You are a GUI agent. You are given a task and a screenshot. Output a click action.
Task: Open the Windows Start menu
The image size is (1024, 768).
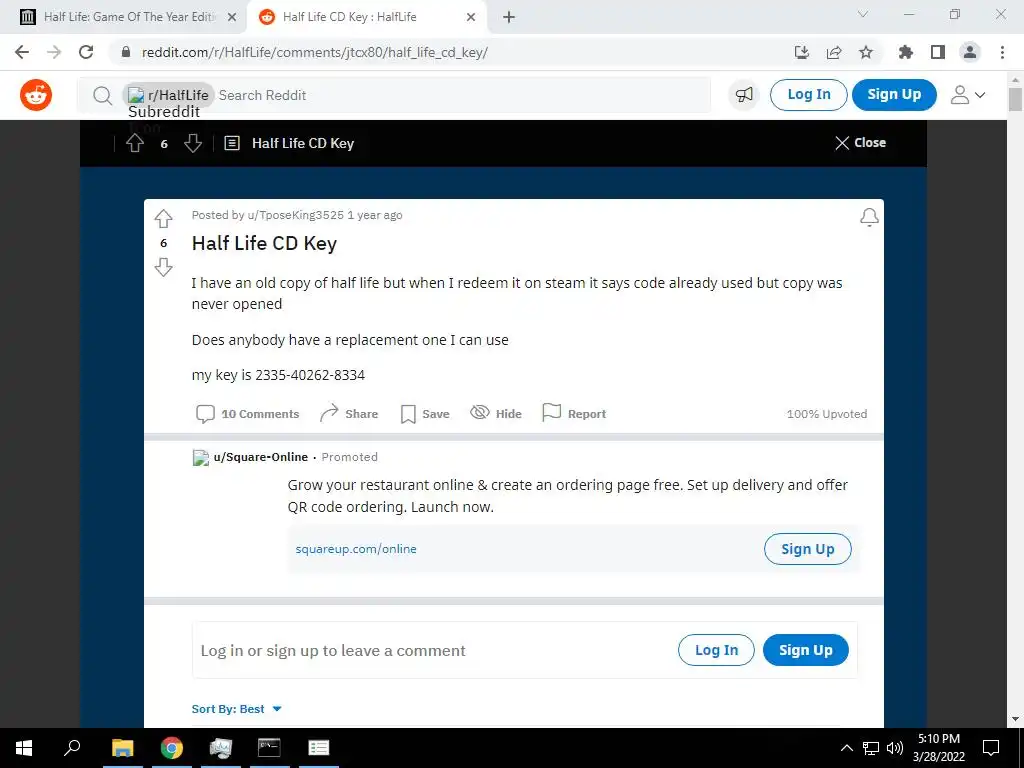(x=24, y=748)
